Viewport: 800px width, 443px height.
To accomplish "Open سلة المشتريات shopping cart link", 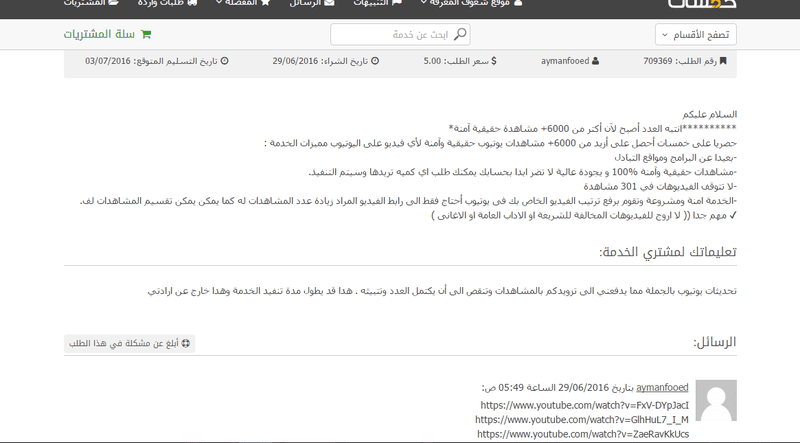I will [x=107, y=34].
